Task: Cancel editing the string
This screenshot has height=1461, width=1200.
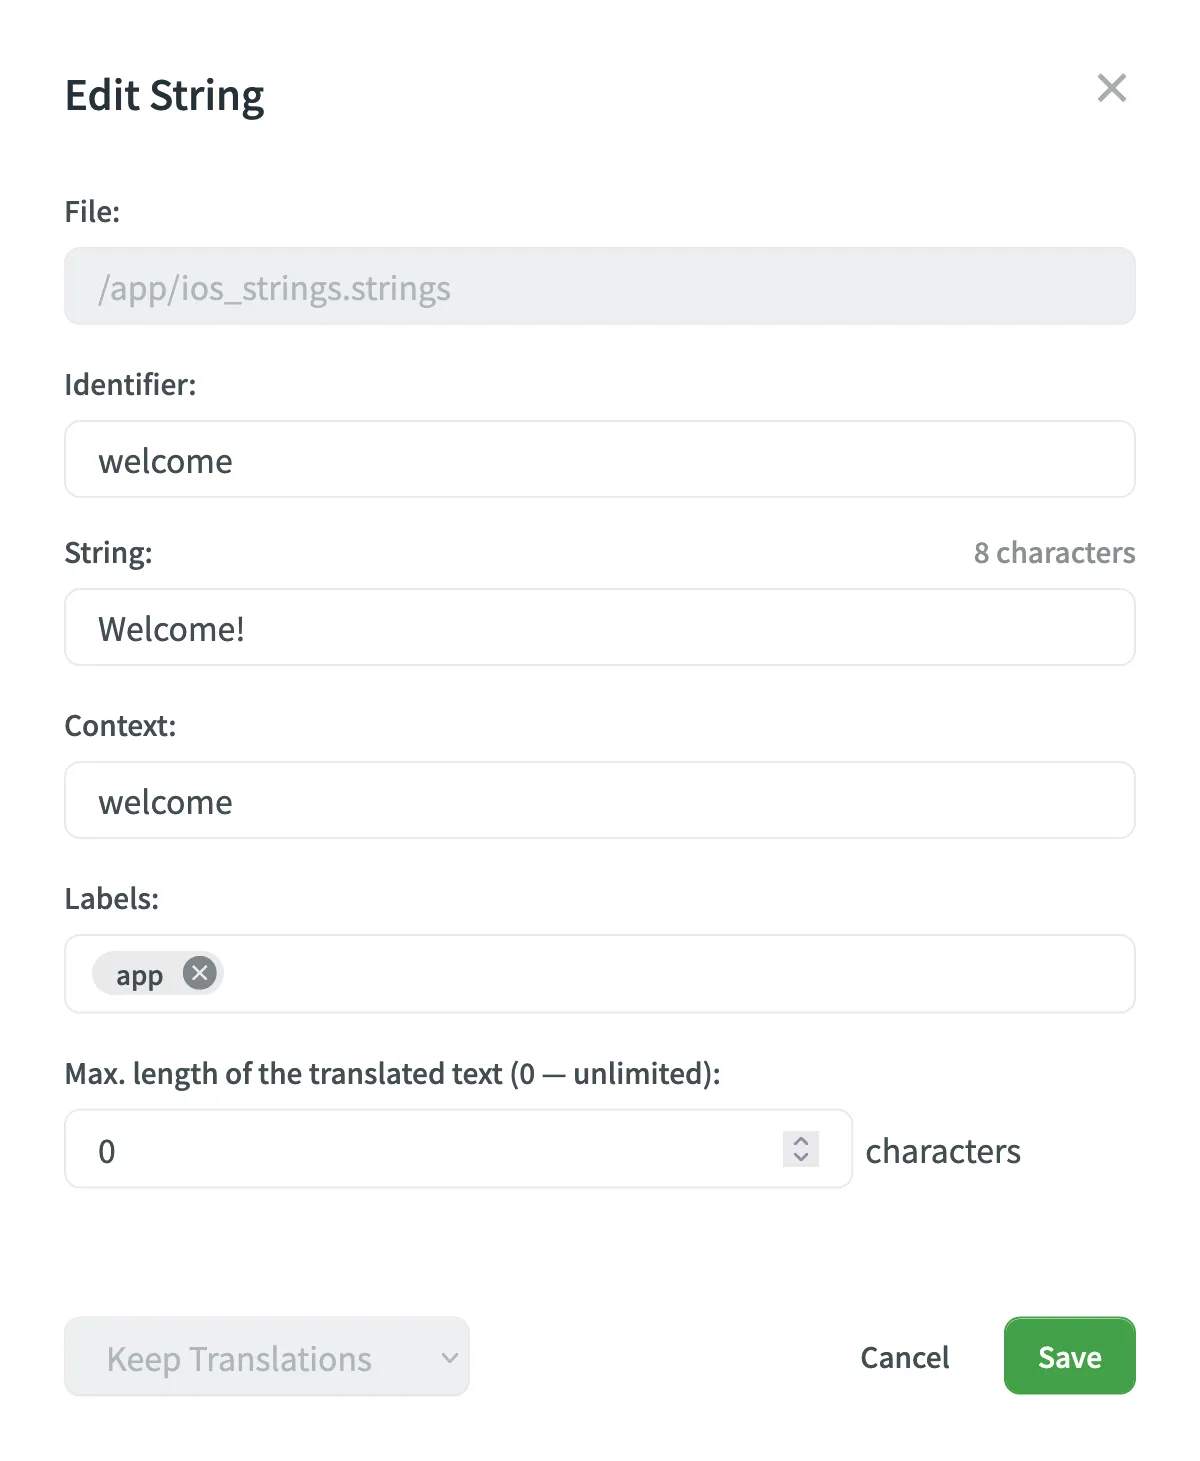Action: coord(904,1357)
